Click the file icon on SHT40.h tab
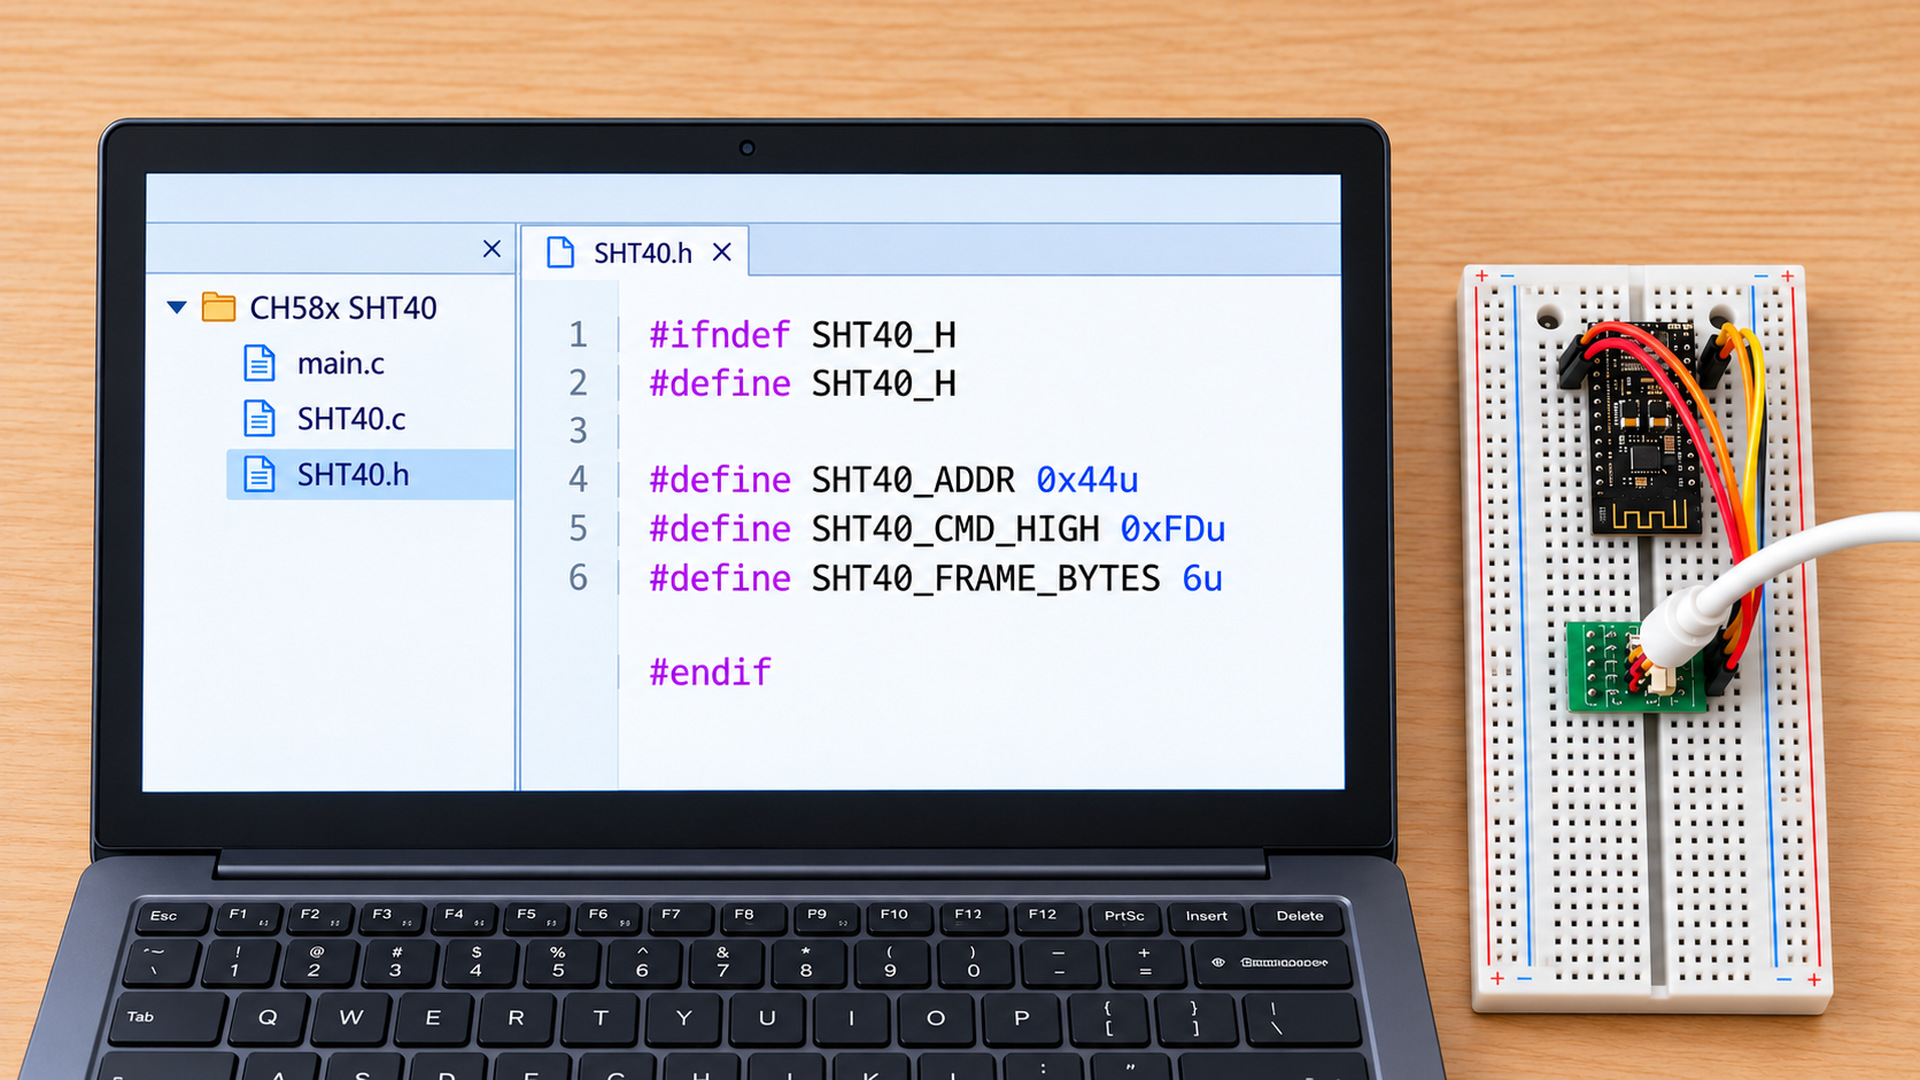 pyautogui.click(x=560, y=253)
